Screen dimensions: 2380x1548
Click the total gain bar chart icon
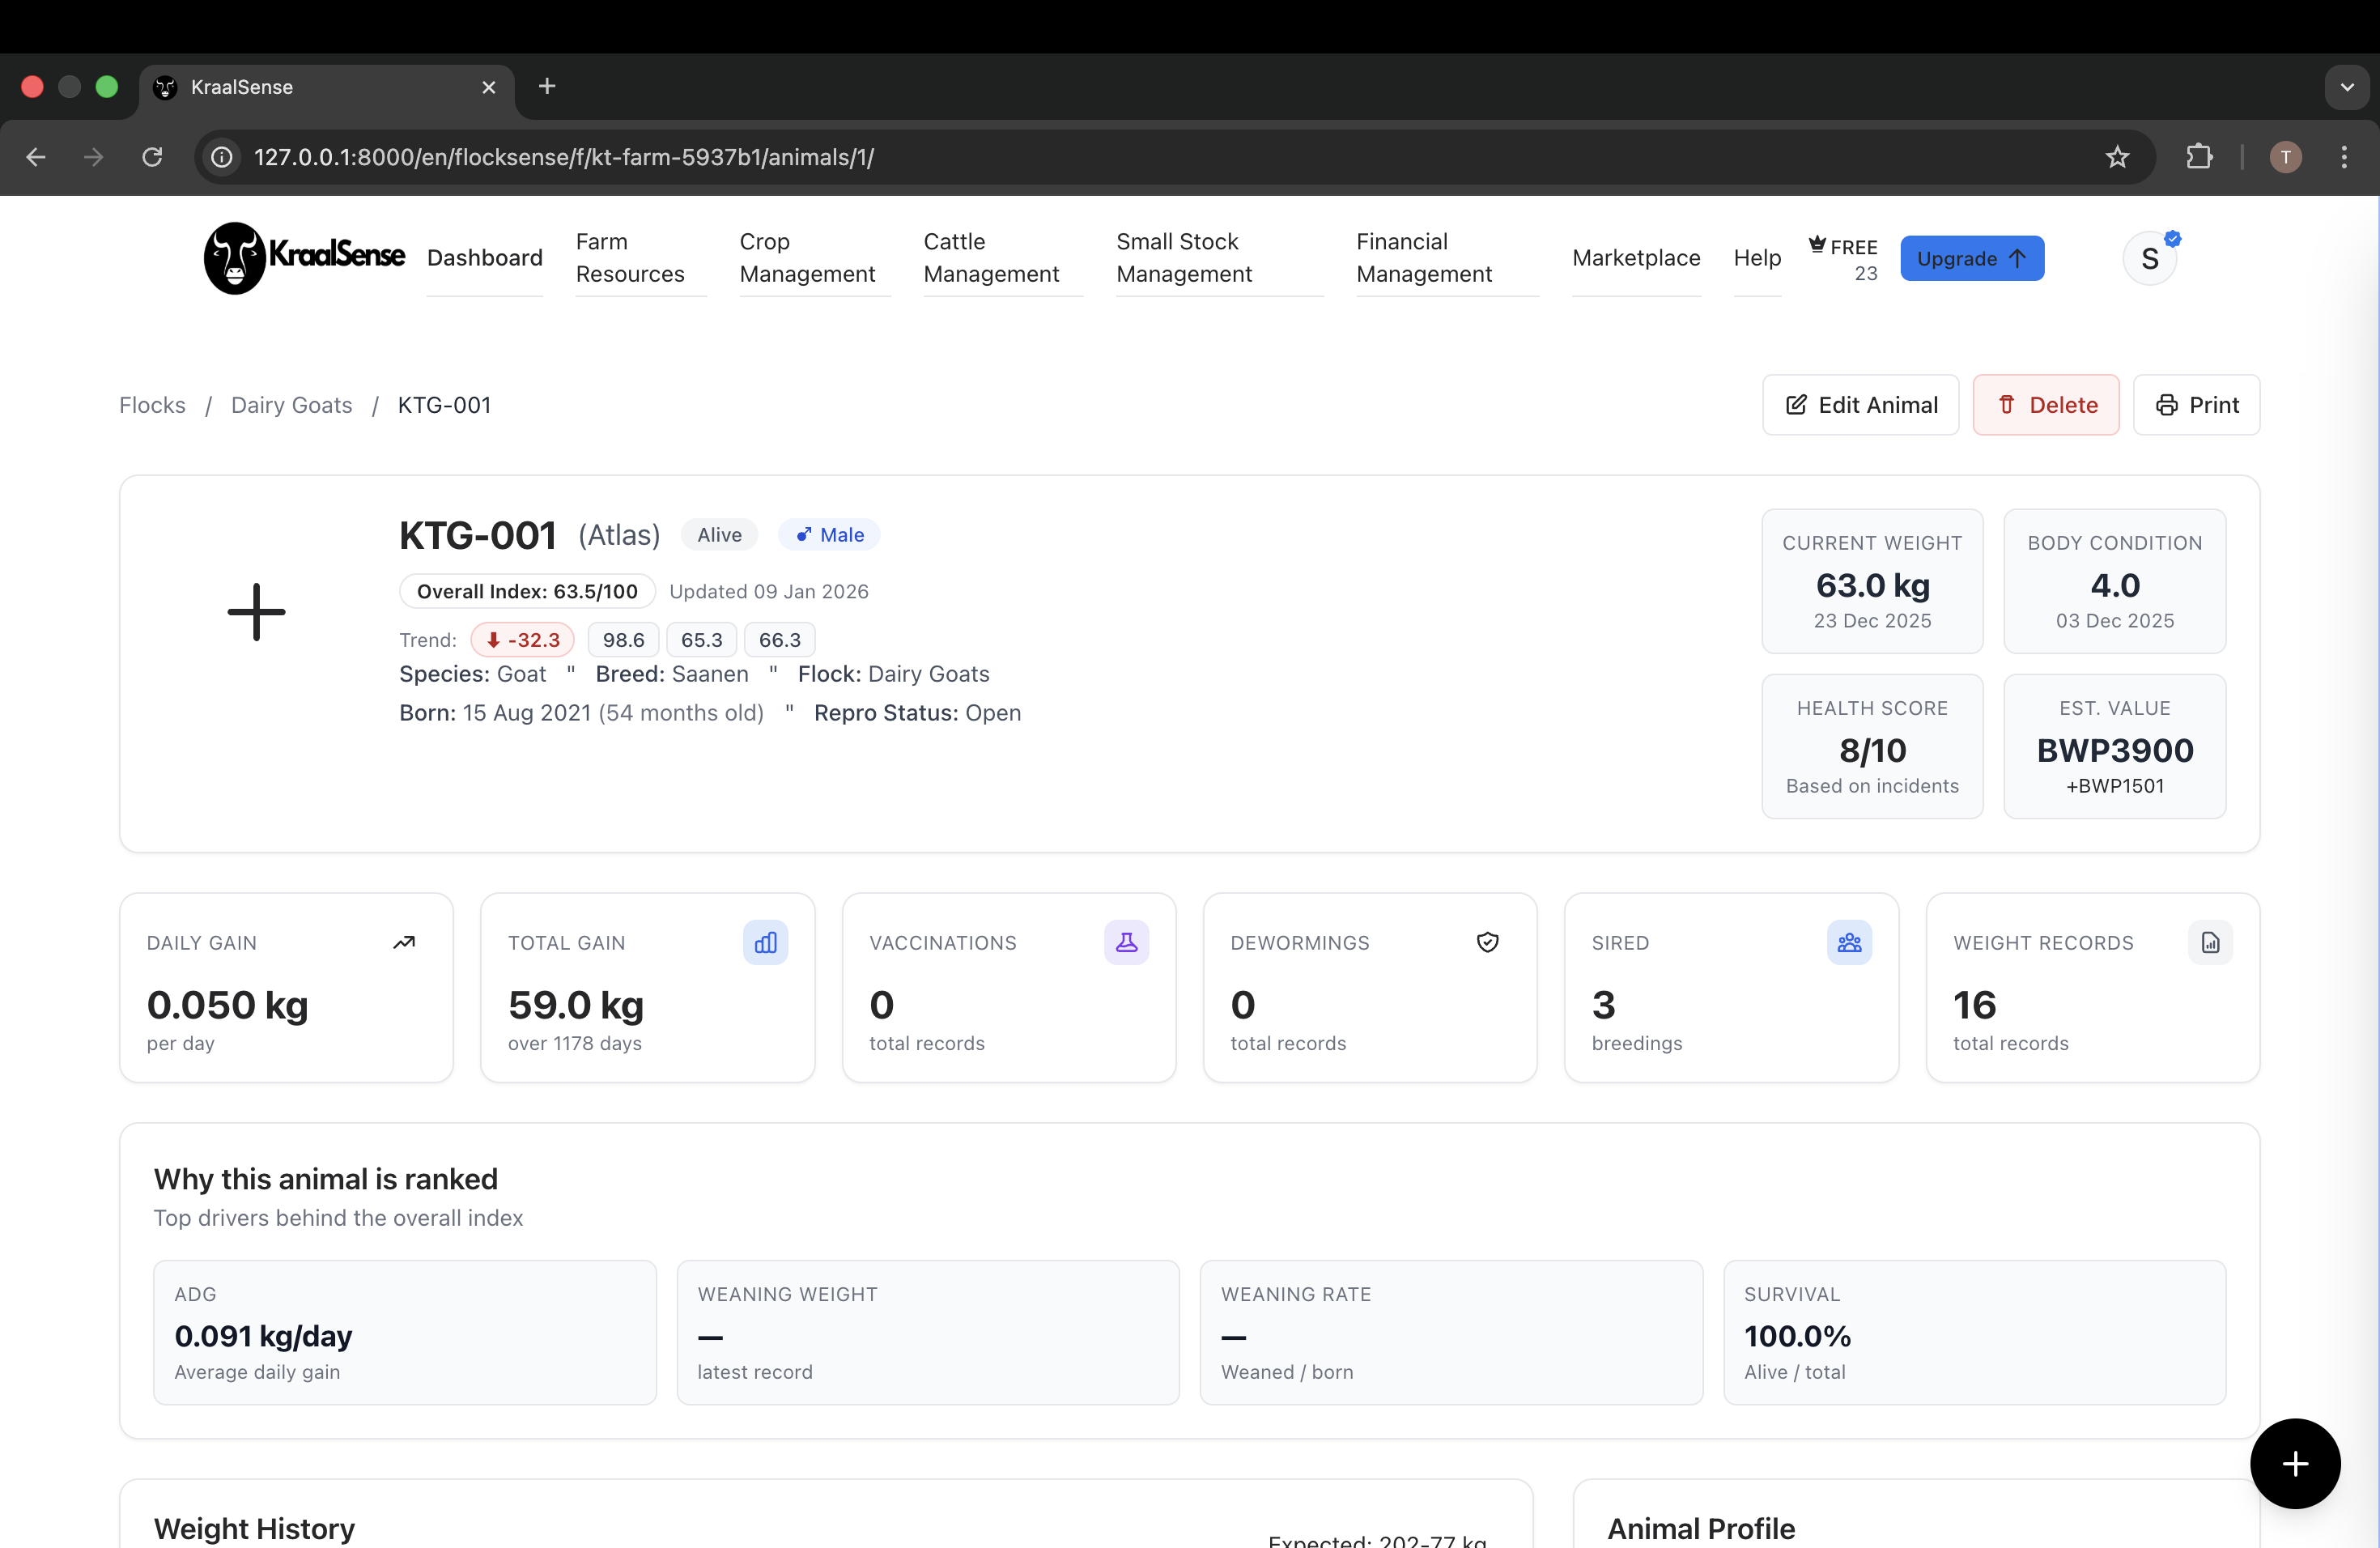(765, 942)
